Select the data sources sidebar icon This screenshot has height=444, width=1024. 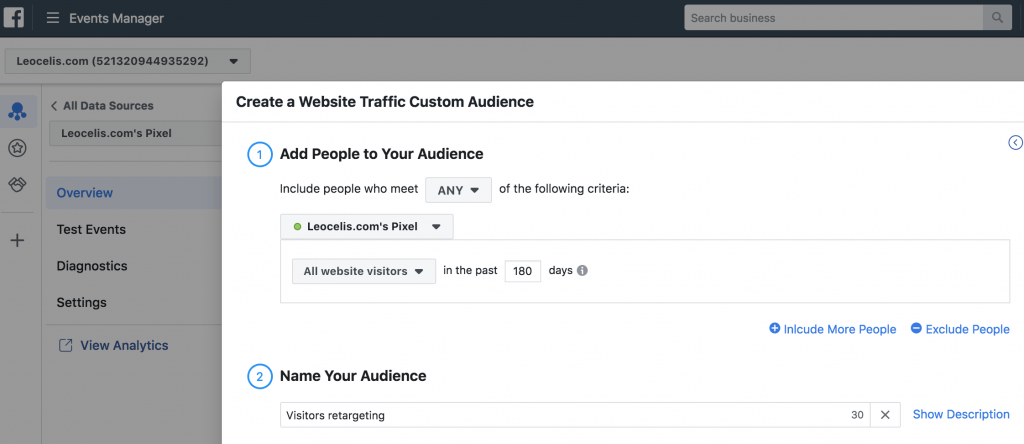[17, 112]
